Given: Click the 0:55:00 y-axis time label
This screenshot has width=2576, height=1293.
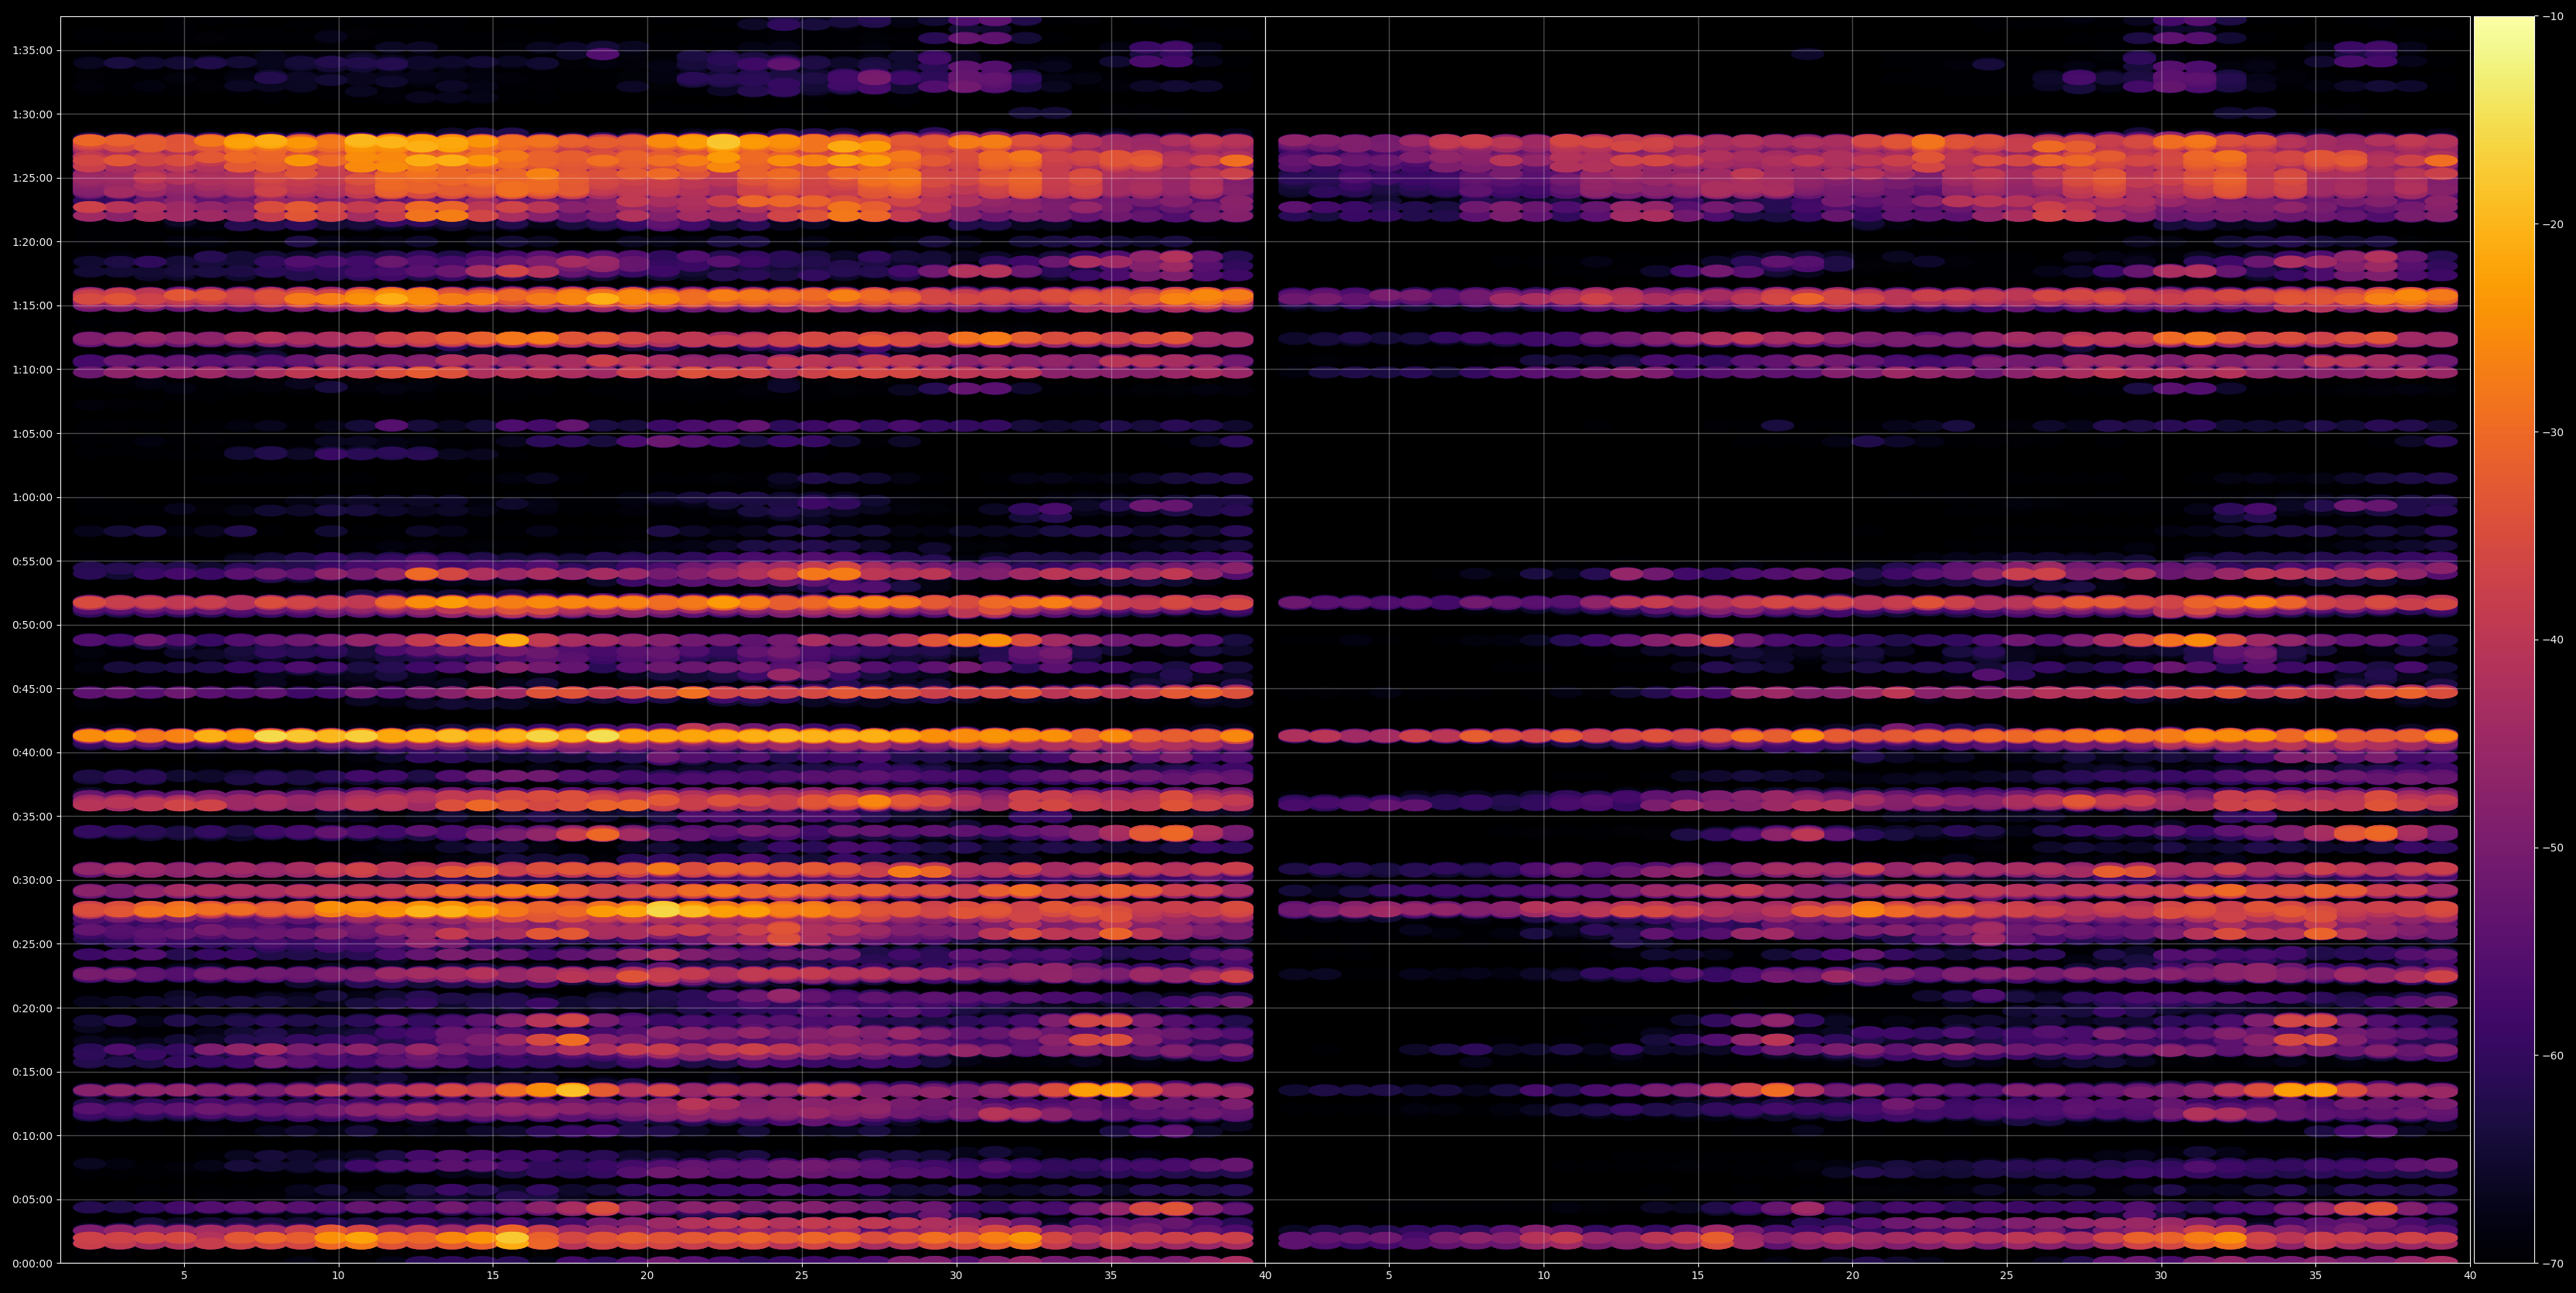Looking at the screenshot, I should tap(32, 561).
